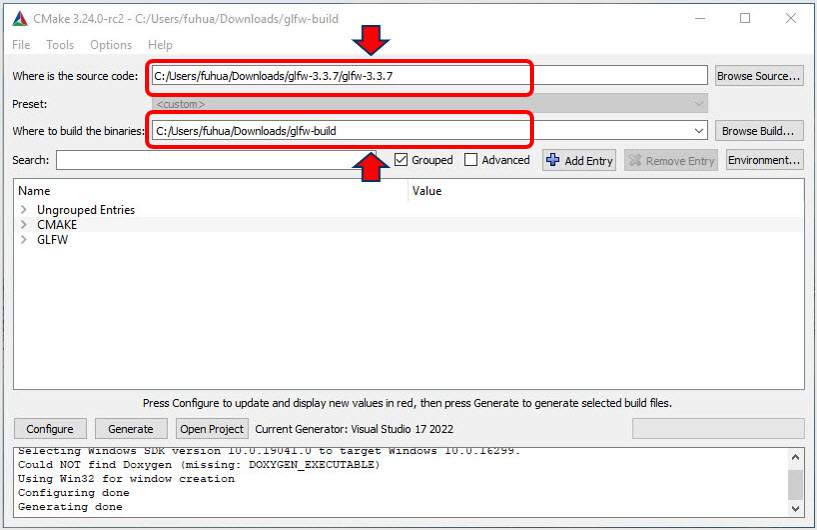
Task: Click the Remove Entry button
Action: 671,161
